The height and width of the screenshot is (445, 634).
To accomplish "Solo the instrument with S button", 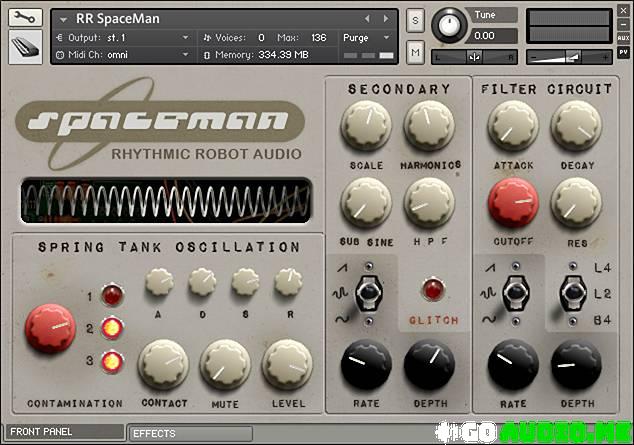I will [415, 20].
